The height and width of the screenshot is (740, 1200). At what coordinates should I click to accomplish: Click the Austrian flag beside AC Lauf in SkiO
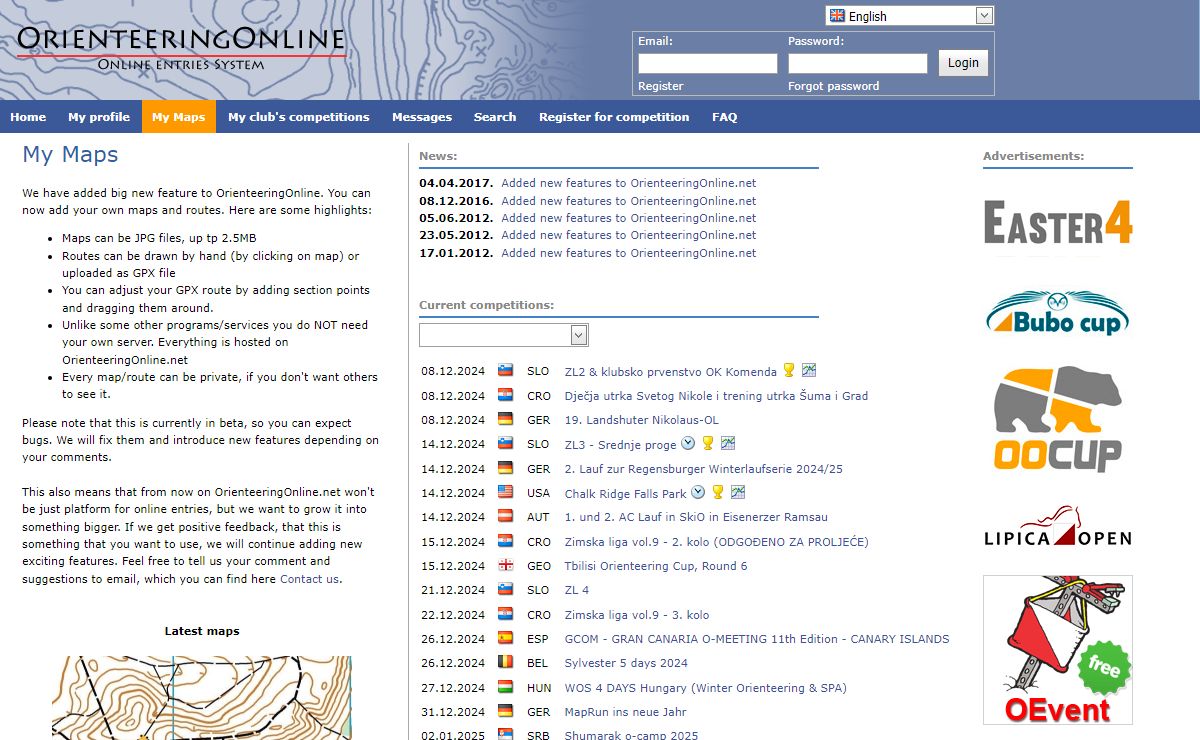tap(505, 517)
